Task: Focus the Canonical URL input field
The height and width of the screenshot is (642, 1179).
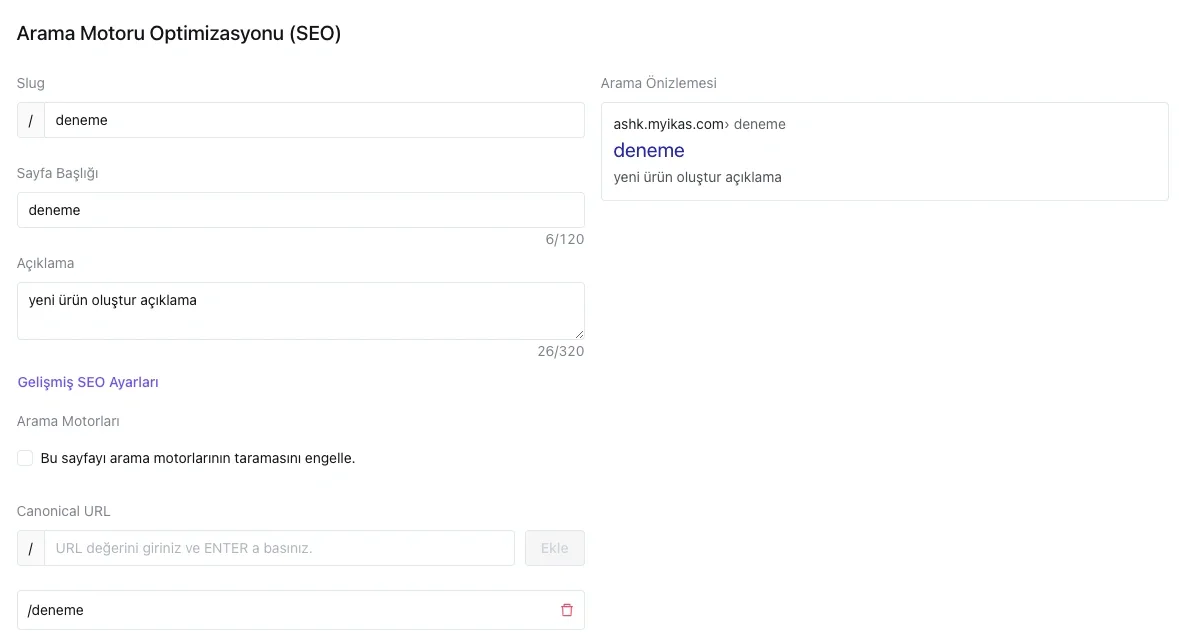Action: pyautogui.click(x=279, y=549)
